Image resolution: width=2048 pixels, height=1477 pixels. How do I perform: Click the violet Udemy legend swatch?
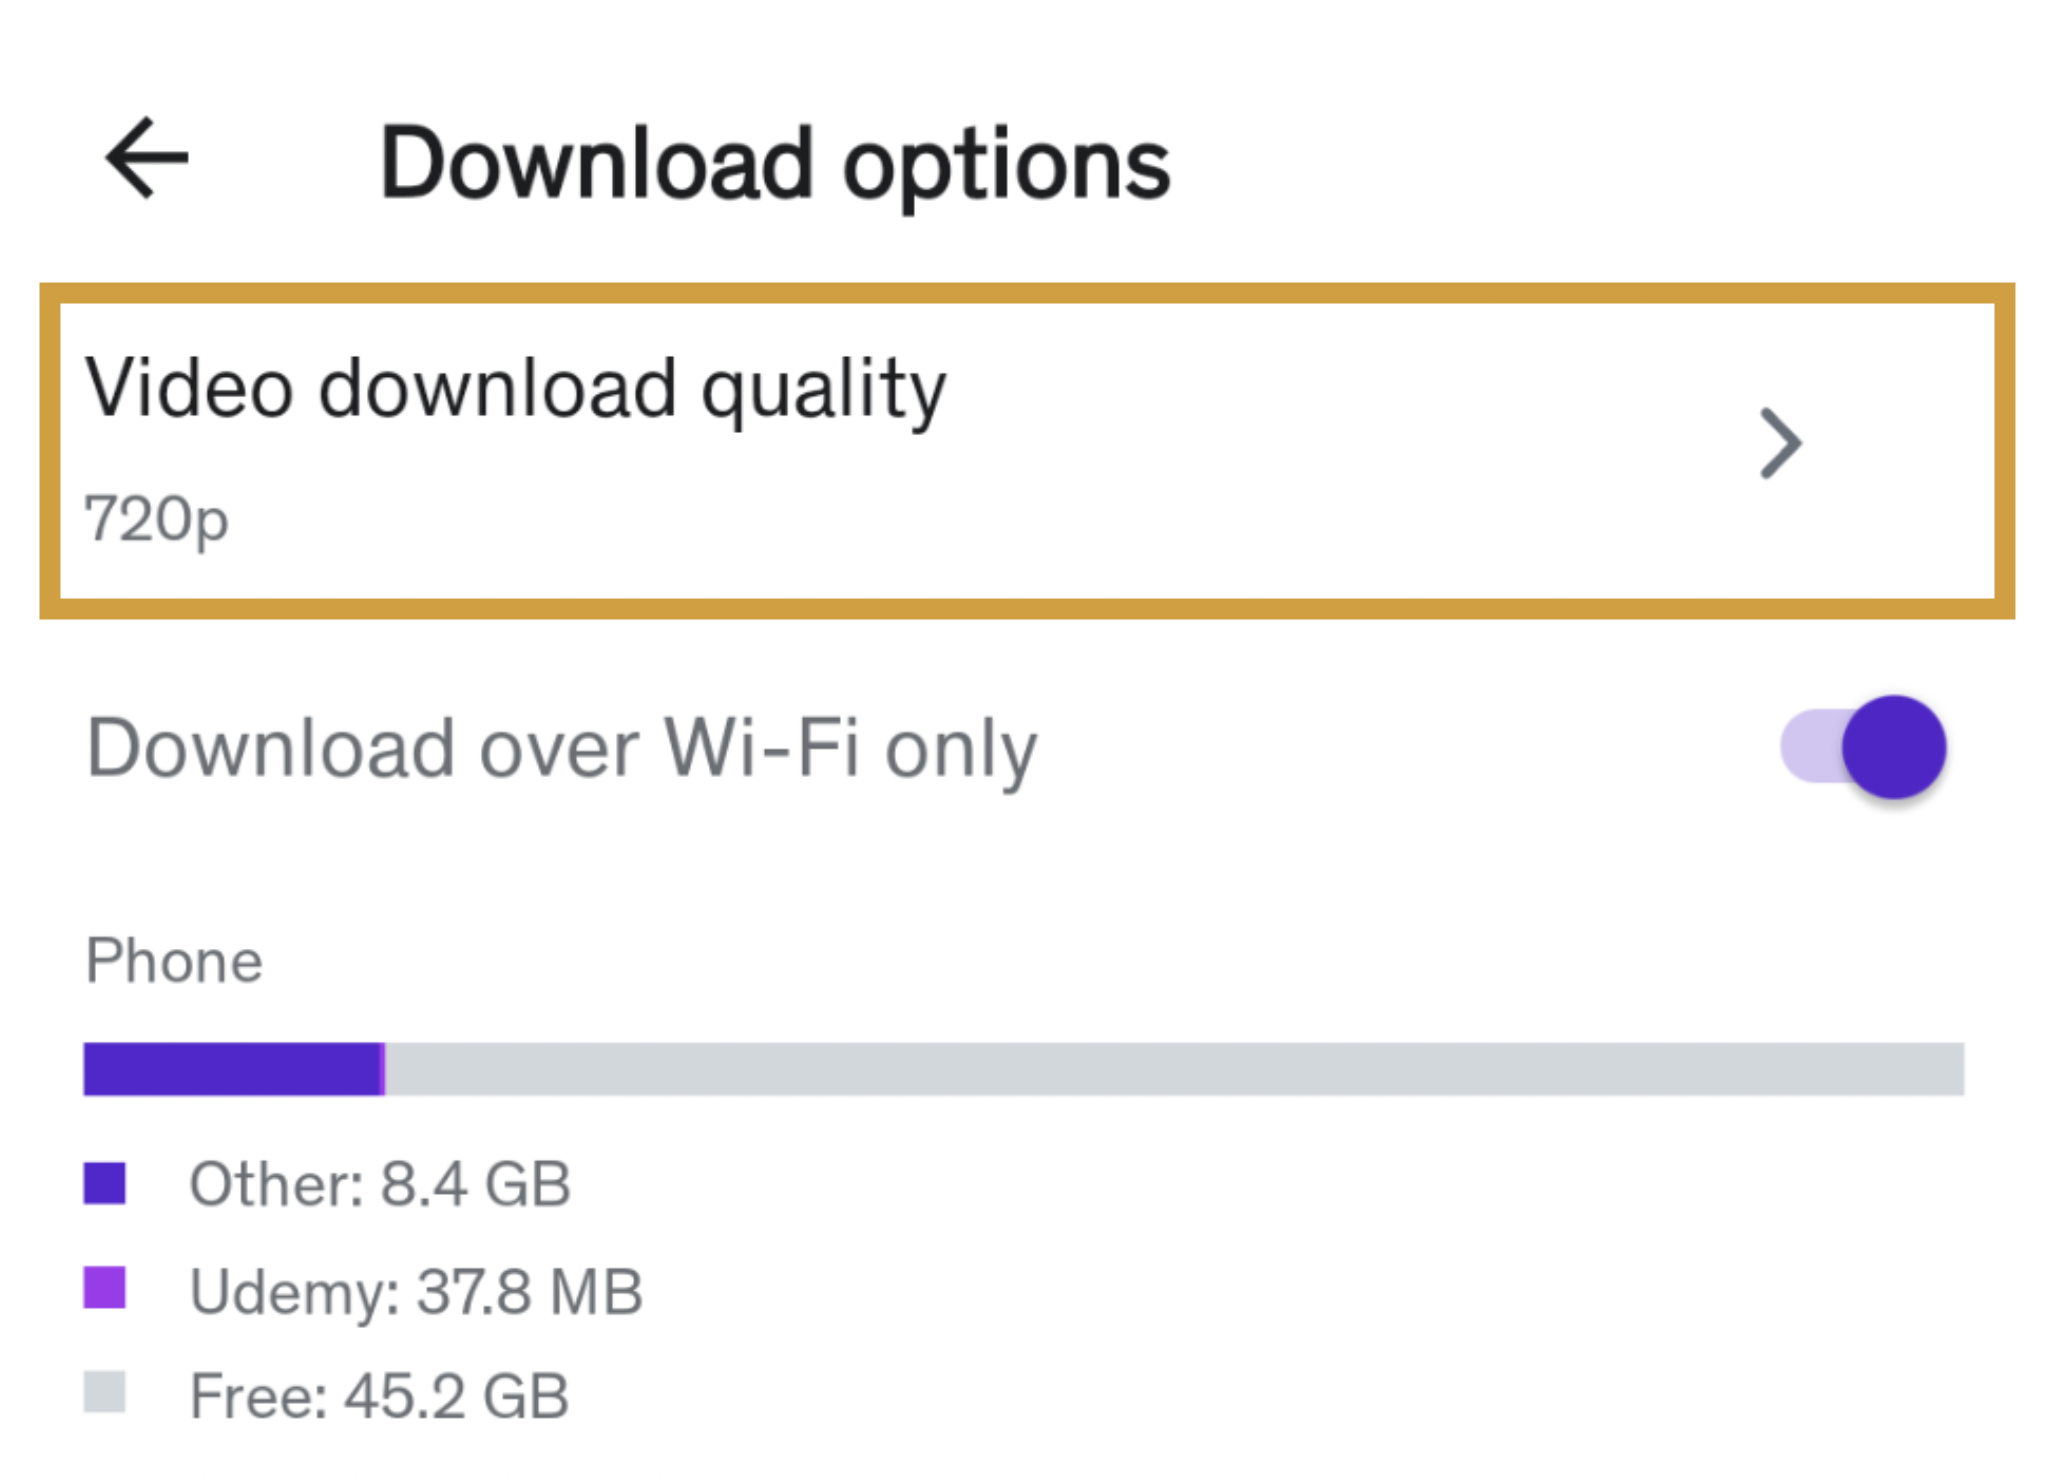coord(105,1288)
